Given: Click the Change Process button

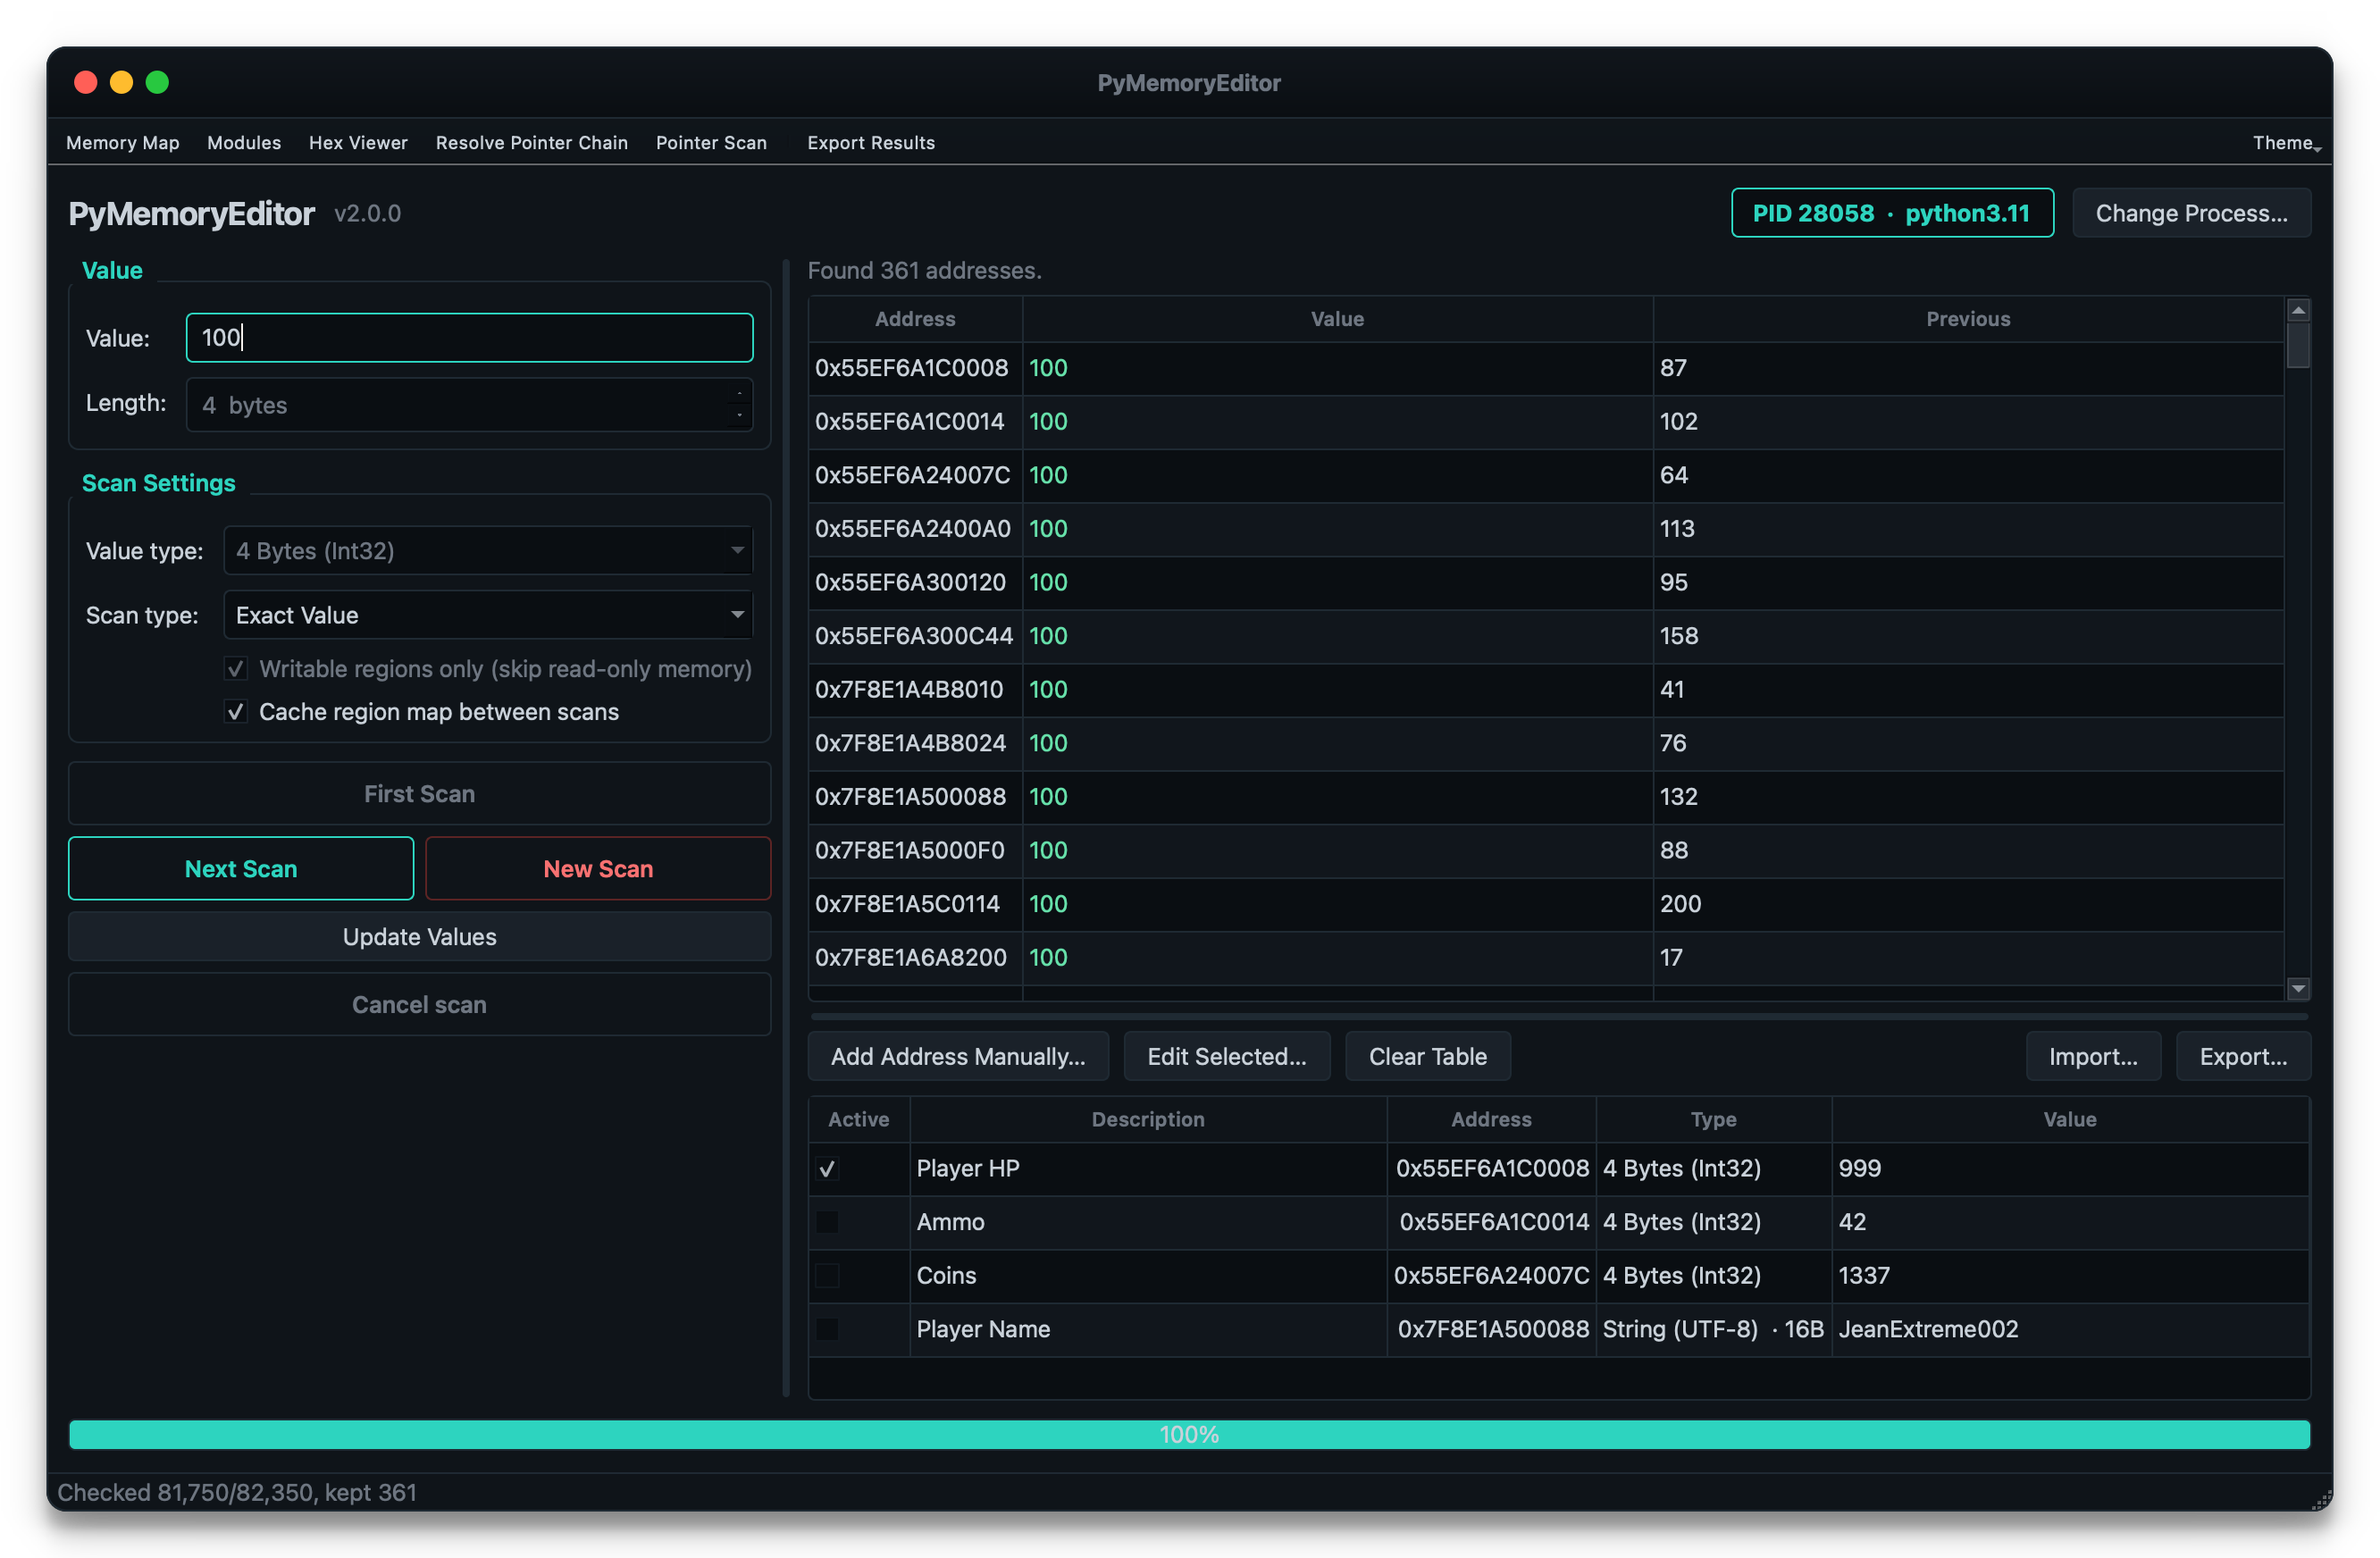Looking at the screenshot, I should click(x=2191, y=213).
